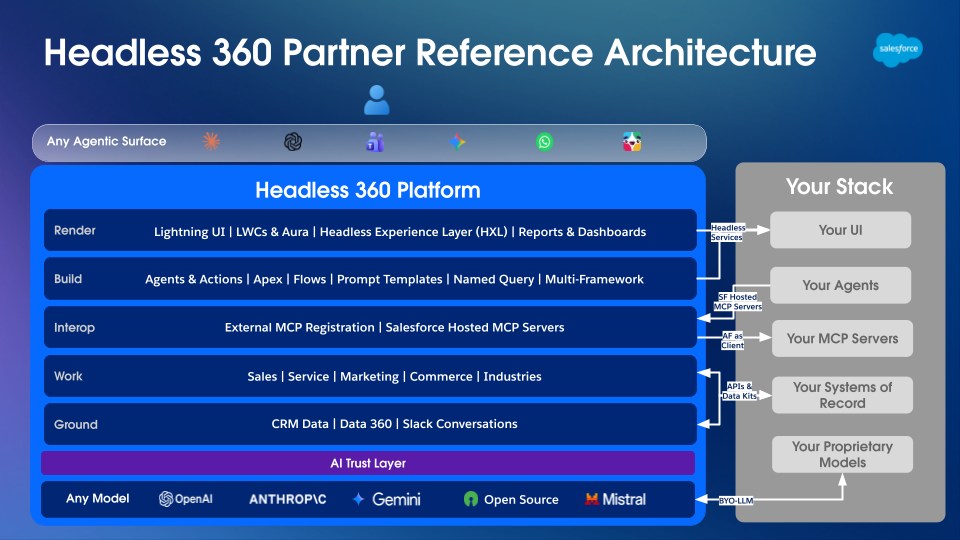Click the BYO-LLM connector label
Viewport: 960px width, 540px height.
coord(736,500)
